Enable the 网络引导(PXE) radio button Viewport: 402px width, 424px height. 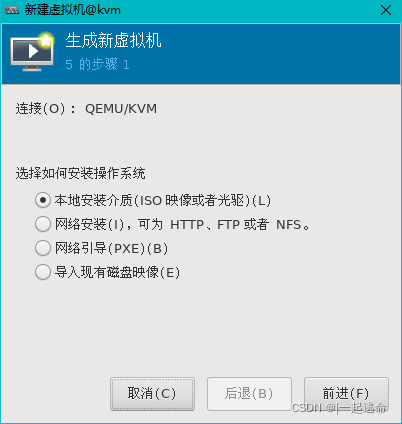click(x=43, y=248)
